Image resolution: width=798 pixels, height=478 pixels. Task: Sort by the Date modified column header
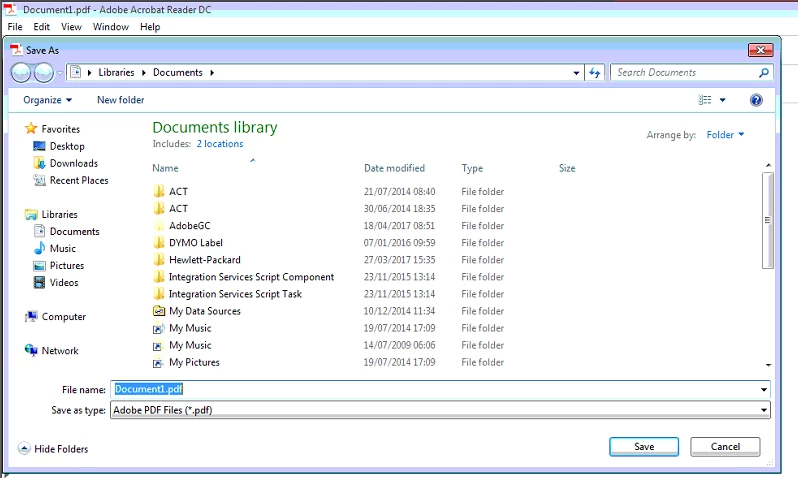[x=394, y=168]
